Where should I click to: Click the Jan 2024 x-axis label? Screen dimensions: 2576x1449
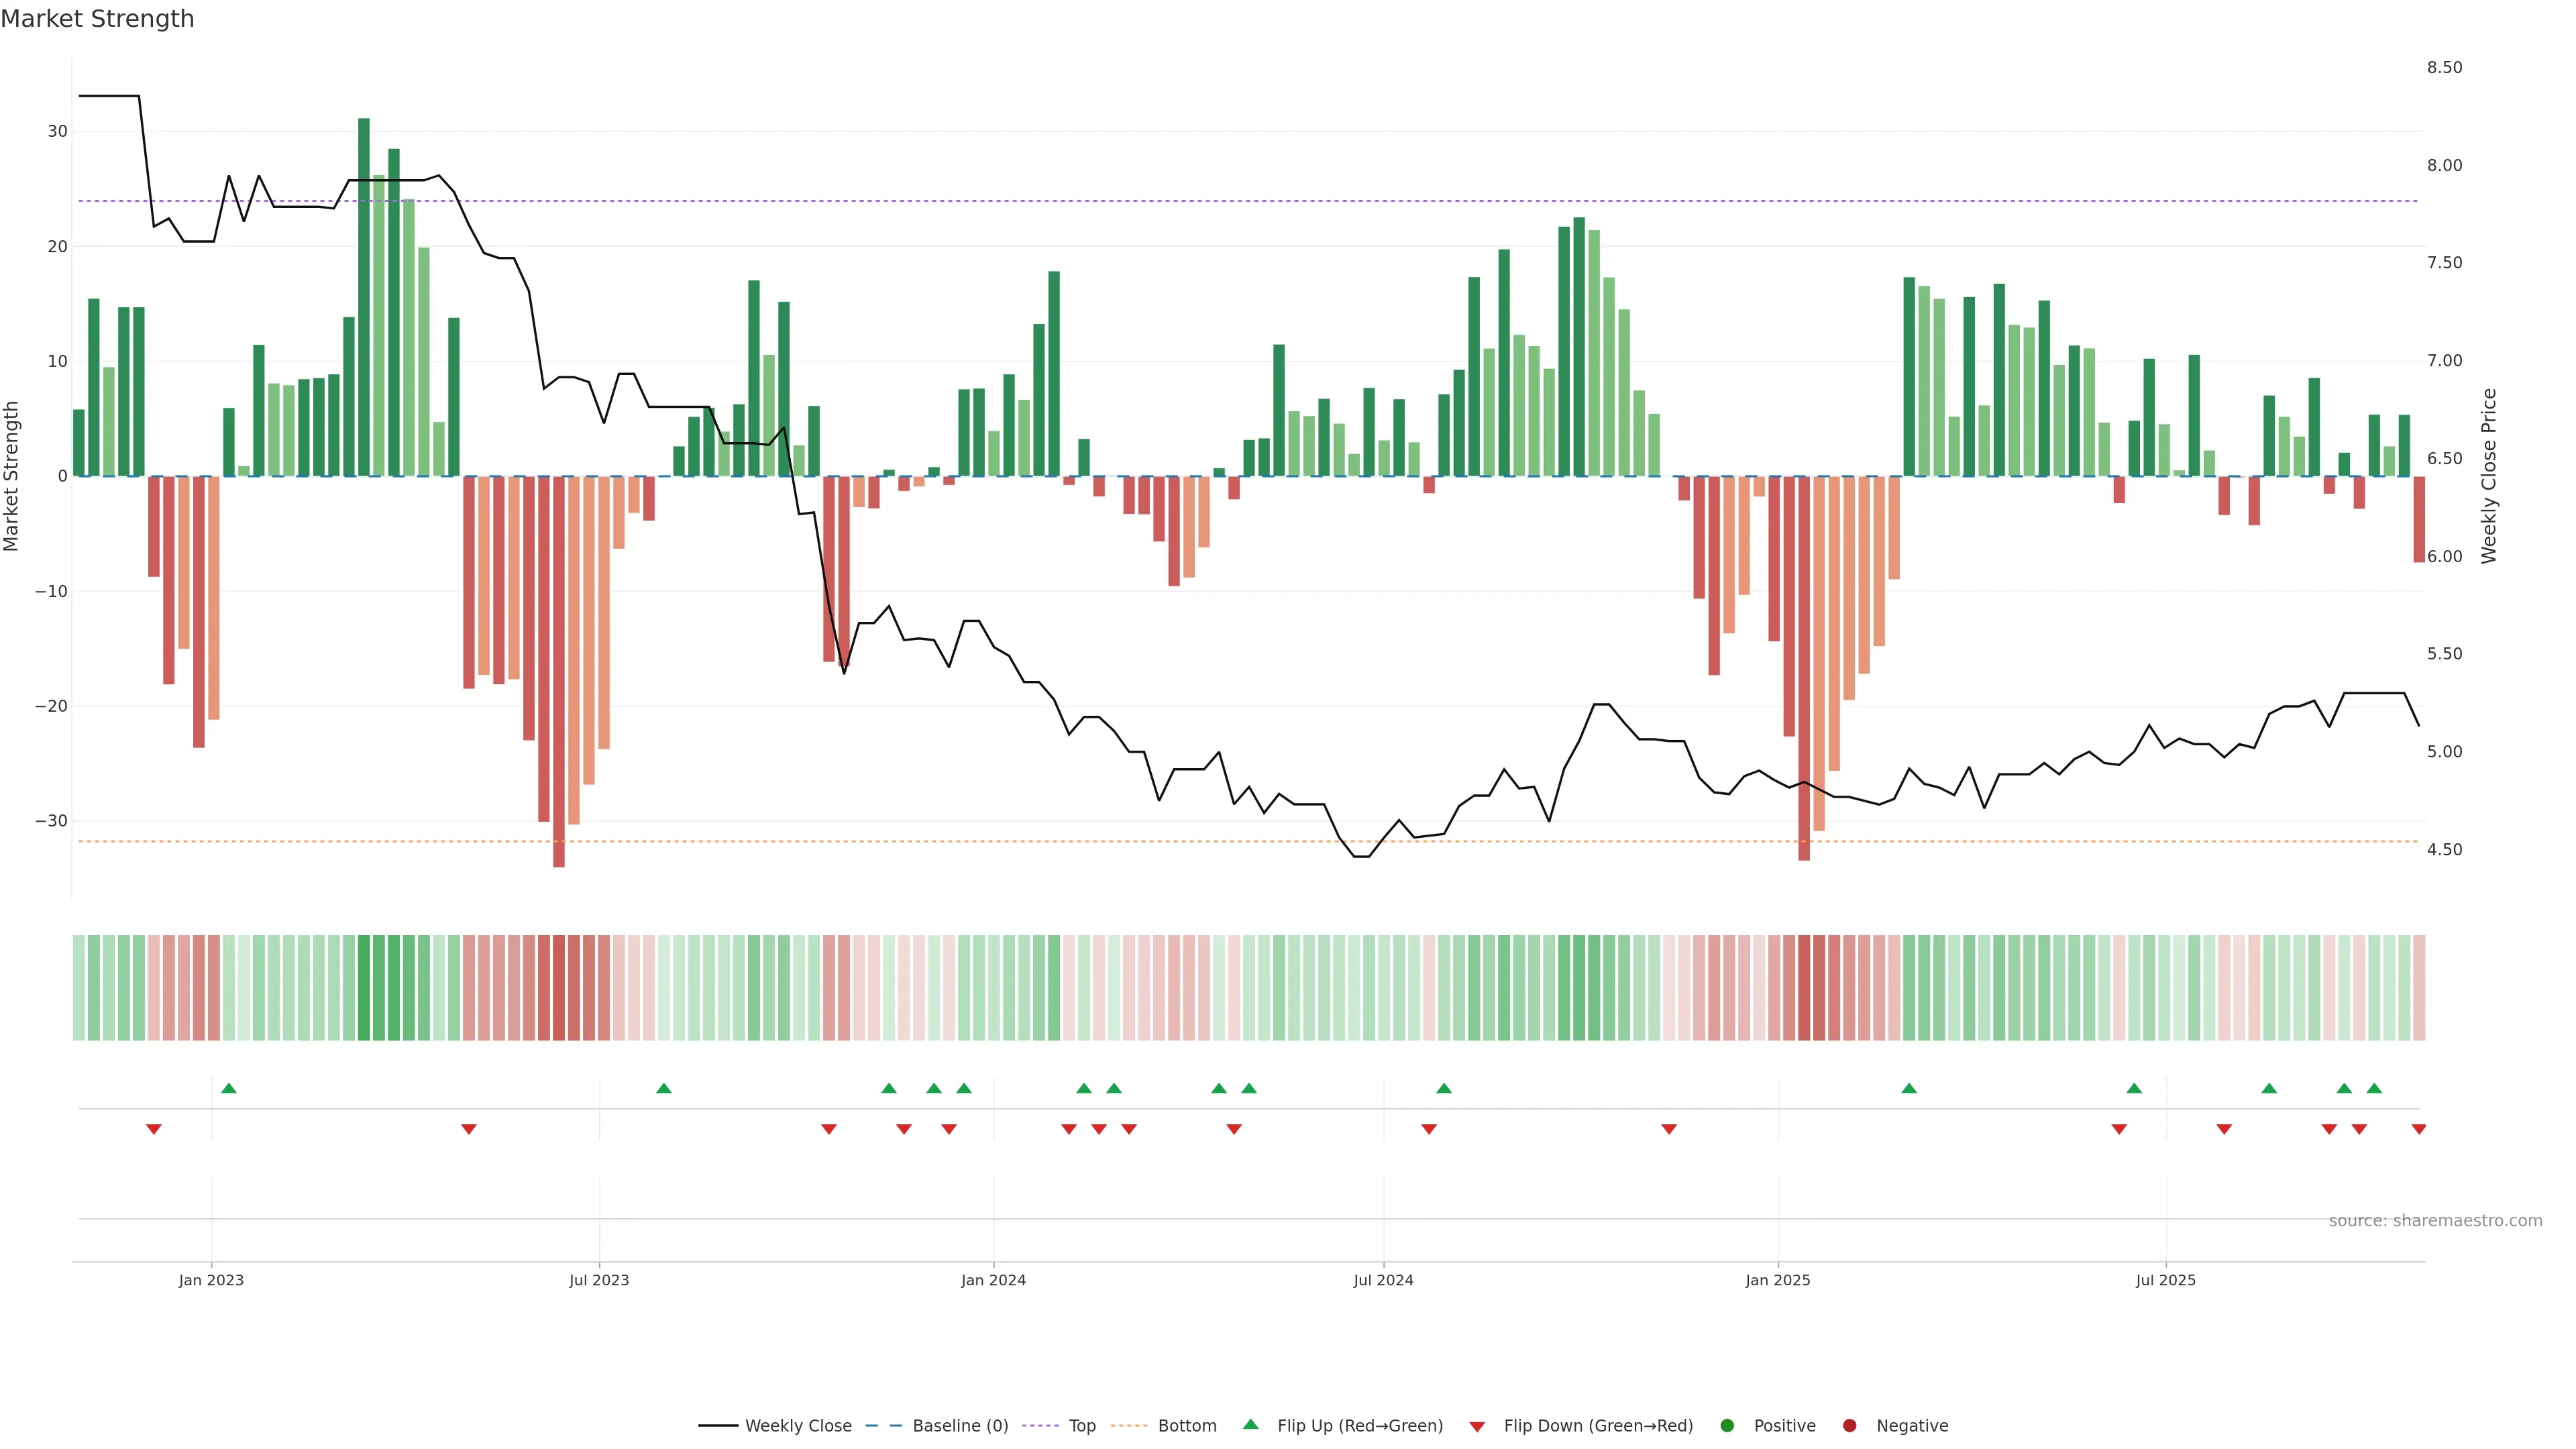coord(993,1280)
